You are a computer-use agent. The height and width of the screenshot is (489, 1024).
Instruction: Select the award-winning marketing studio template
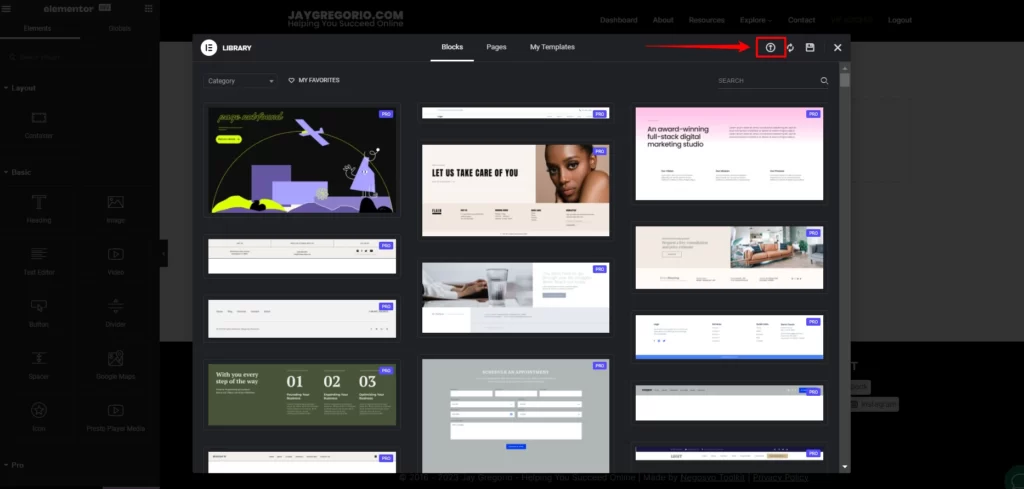(729, 153)
